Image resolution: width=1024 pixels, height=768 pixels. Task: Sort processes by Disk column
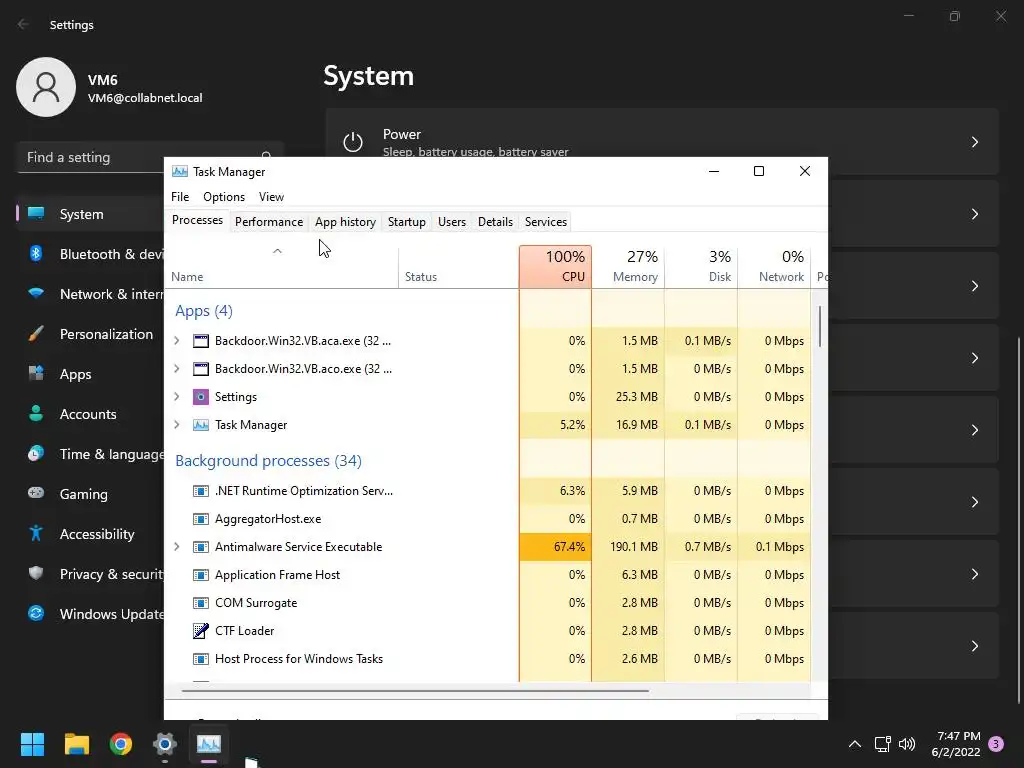pos(701,266)
